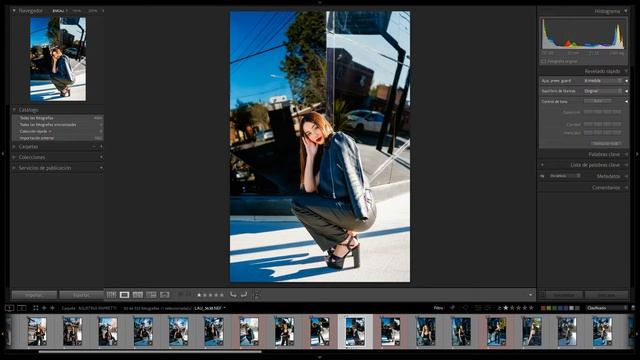Click the Sincronizar button

[x=564, y=295]
